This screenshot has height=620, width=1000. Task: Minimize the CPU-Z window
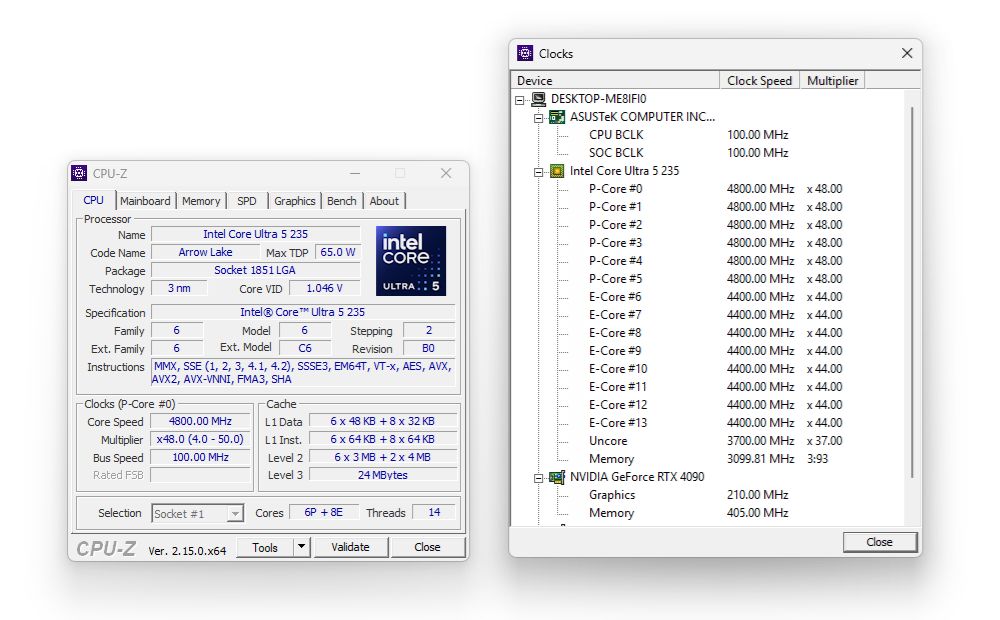coord(355,173)
